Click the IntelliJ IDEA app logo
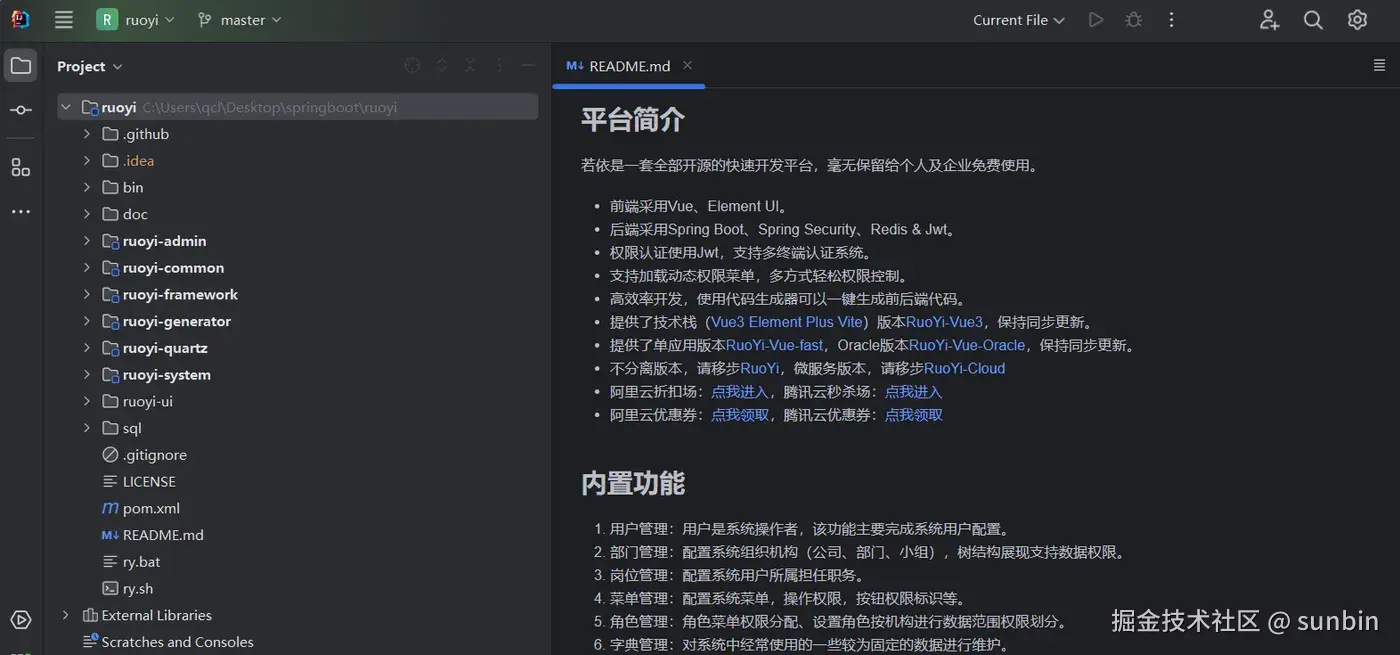 point(20,20)
